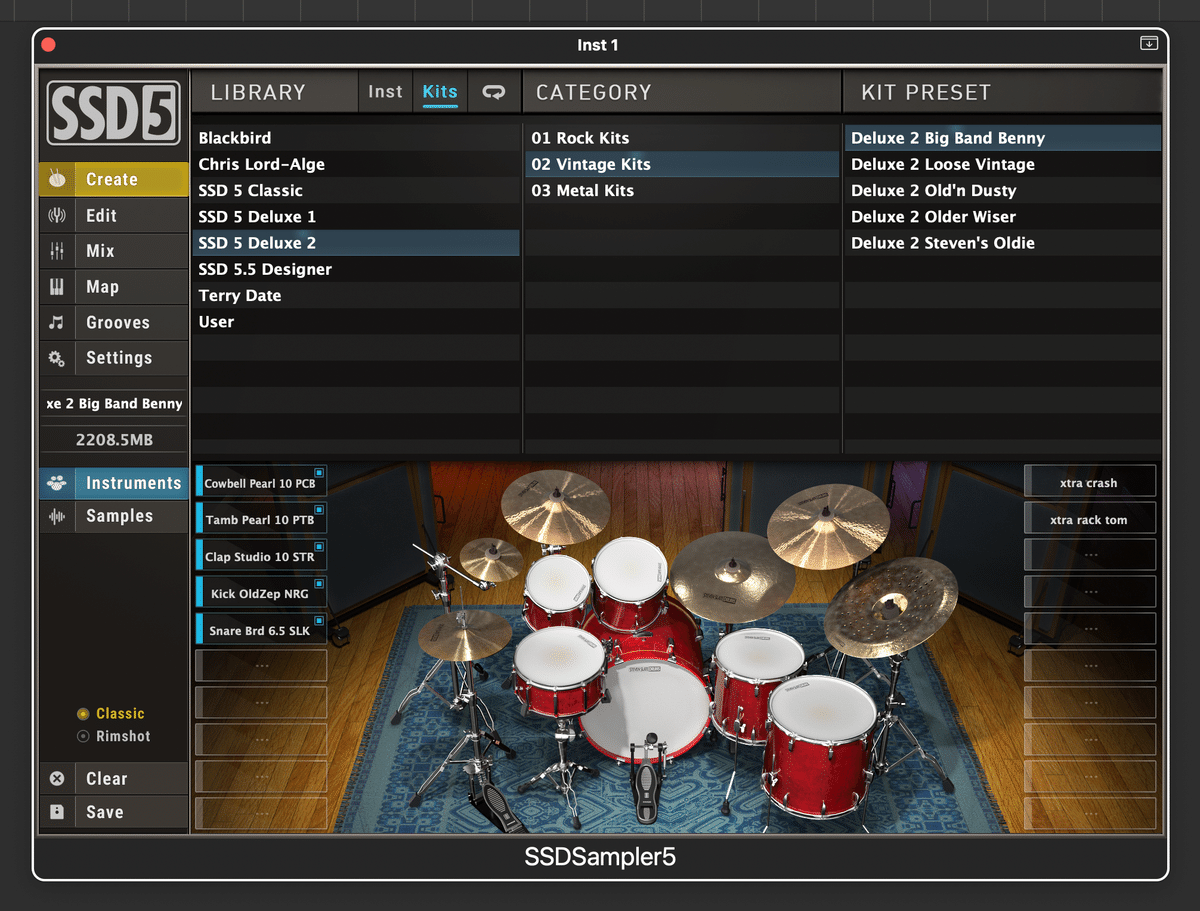Viewport: 1200px width, 911px height.
Task: Select the xtra crash slot
Action: 1090,482
